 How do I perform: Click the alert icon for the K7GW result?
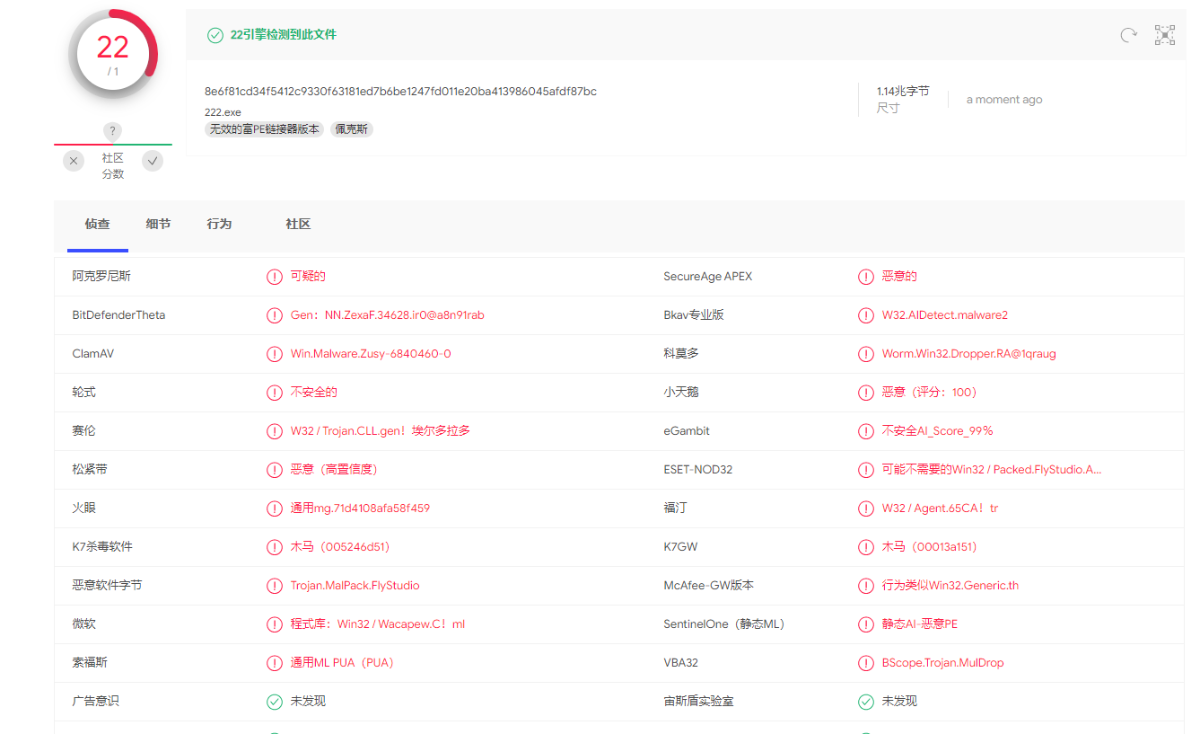tap(866, 547)
